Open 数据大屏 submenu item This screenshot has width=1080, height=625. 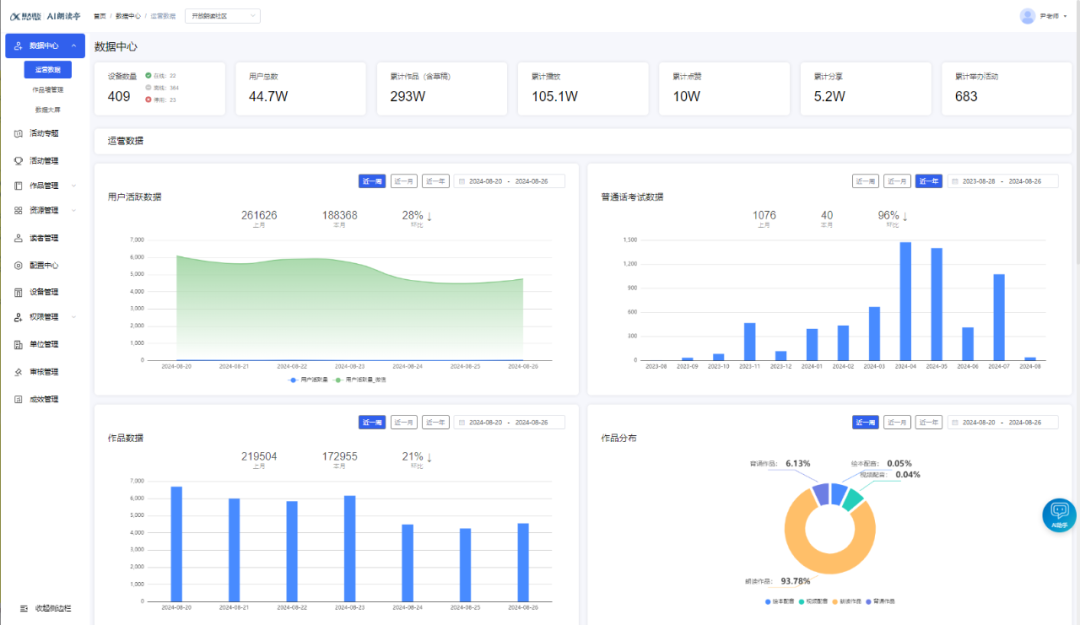(48, 110)
